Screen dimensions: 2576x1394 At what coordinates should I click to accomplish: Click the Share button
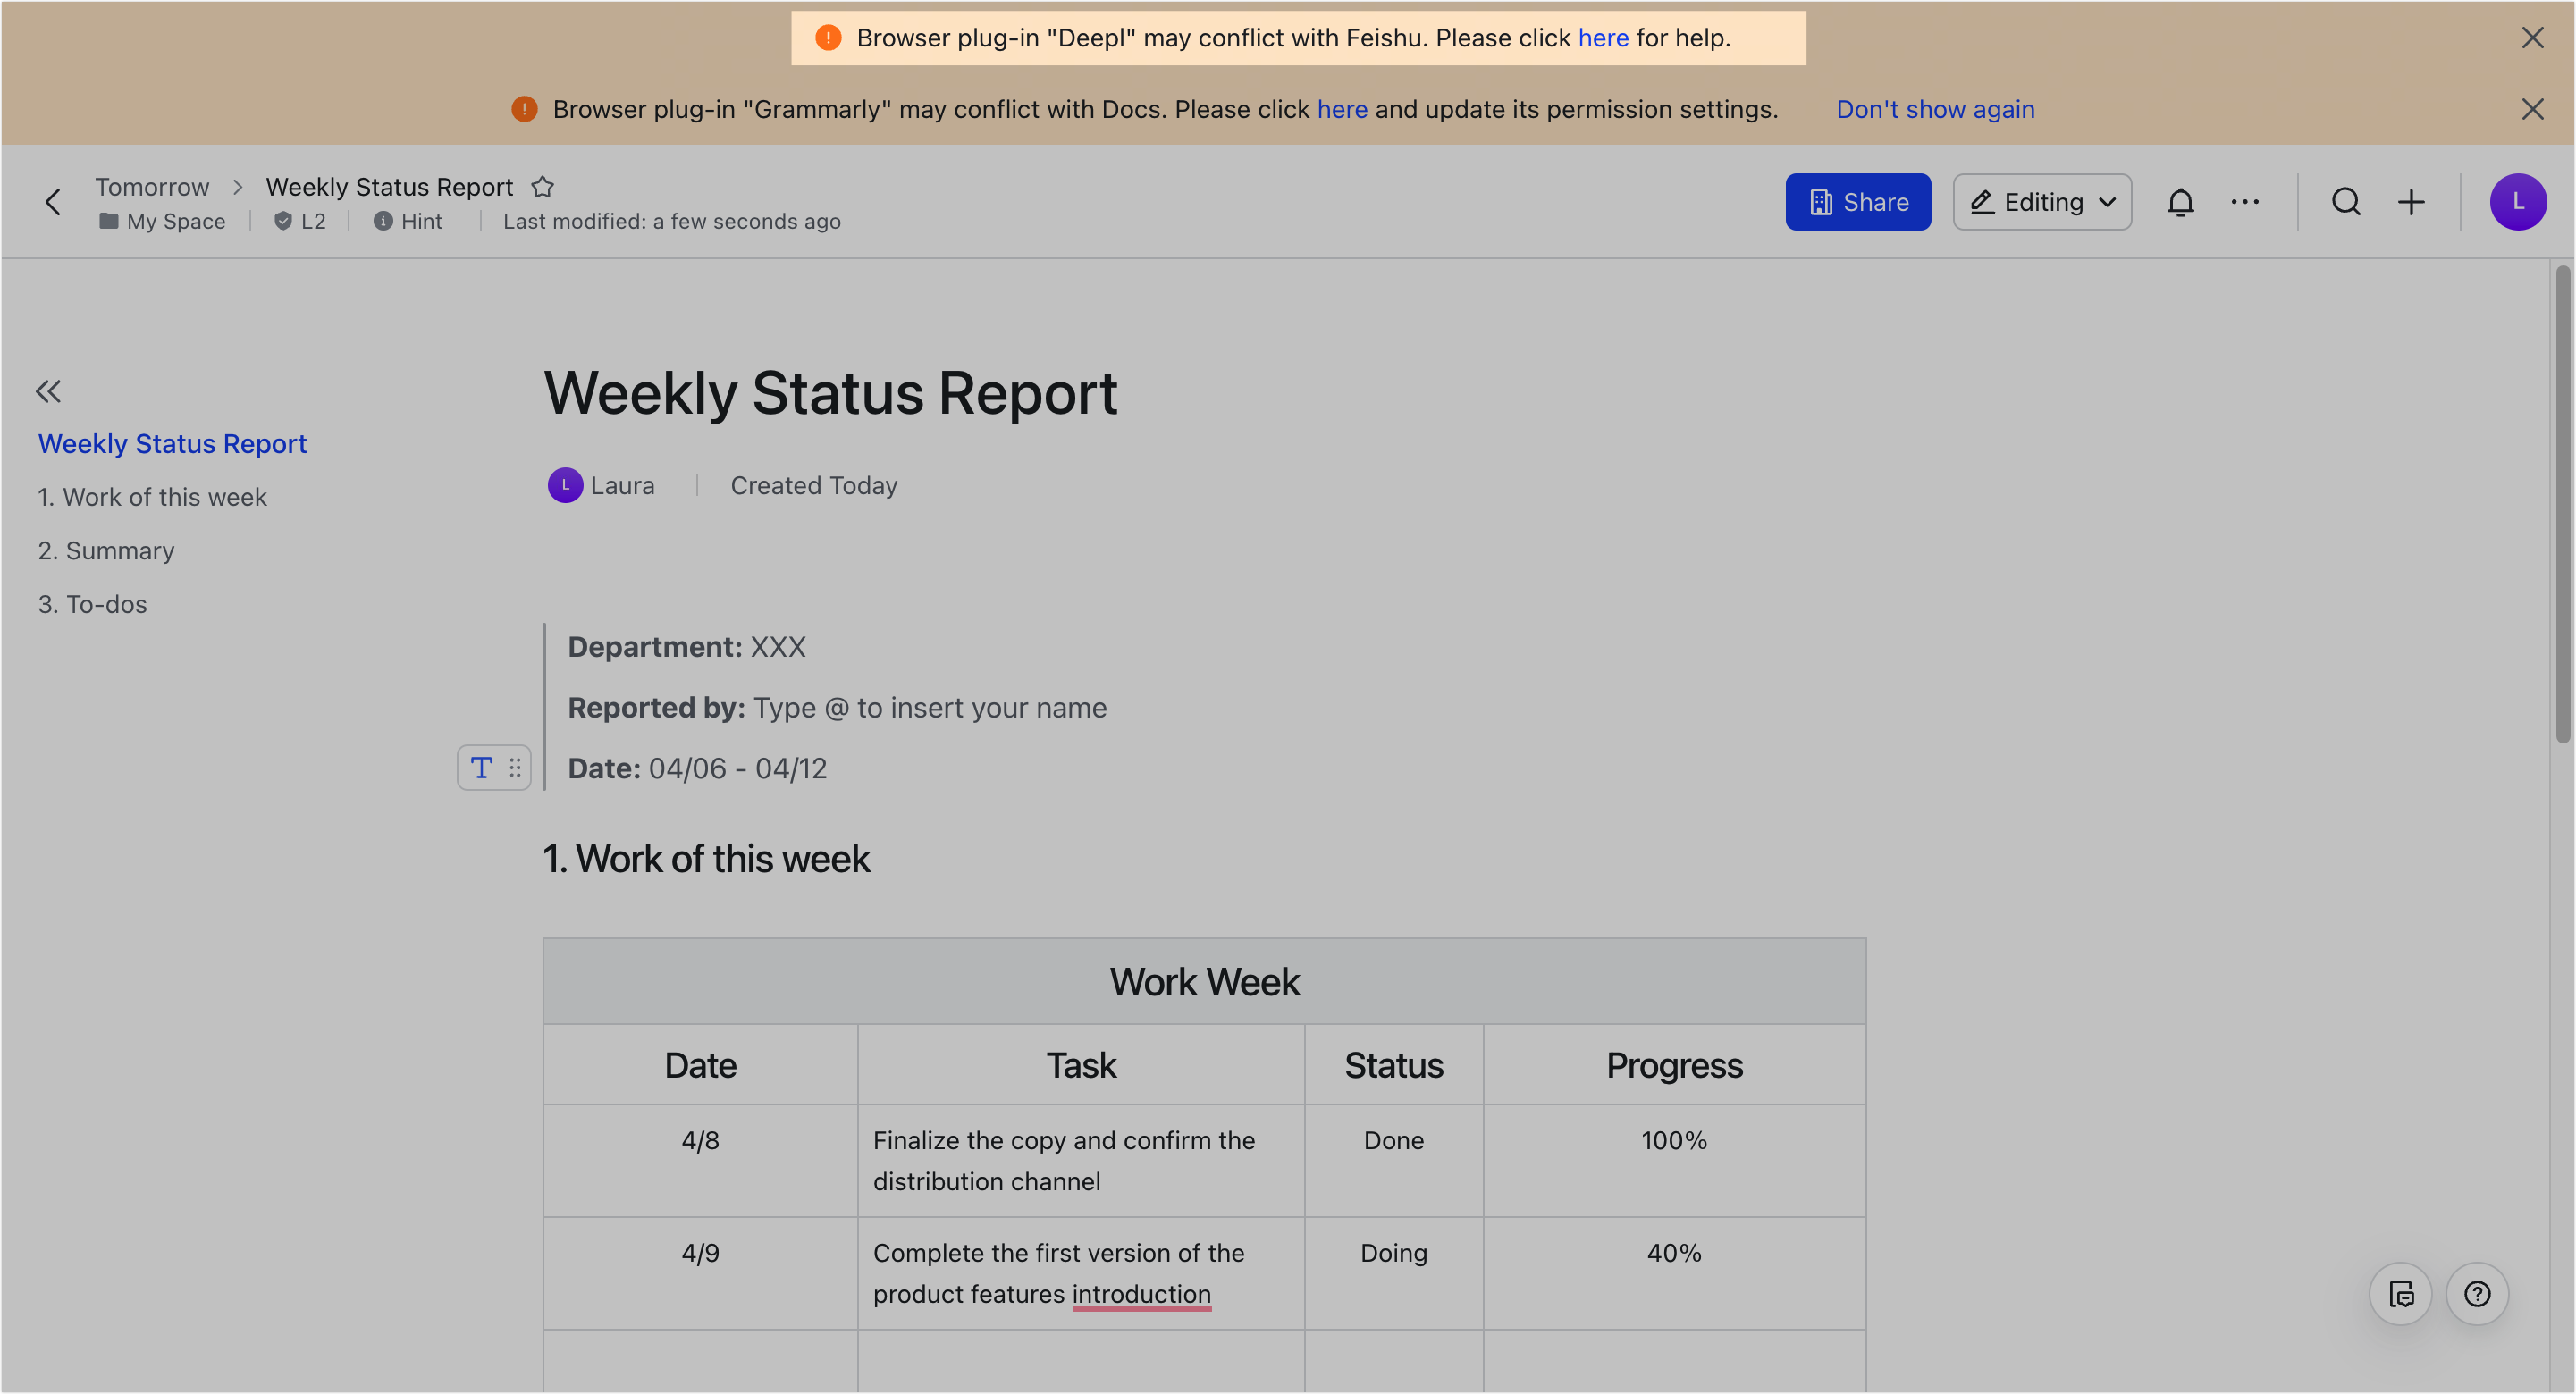click(1857, 202)
